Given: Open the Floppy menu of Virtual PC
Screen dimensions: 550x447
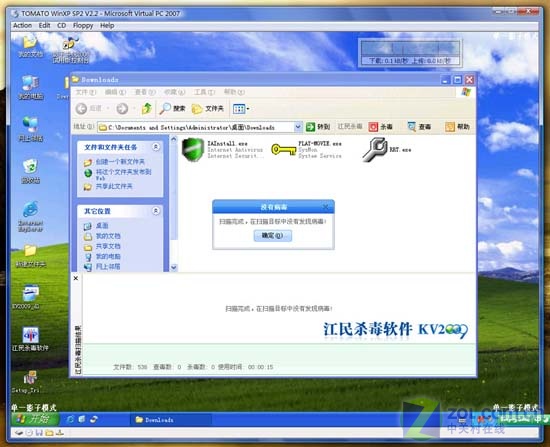Looking at the screenshot, I should (83, 26).
